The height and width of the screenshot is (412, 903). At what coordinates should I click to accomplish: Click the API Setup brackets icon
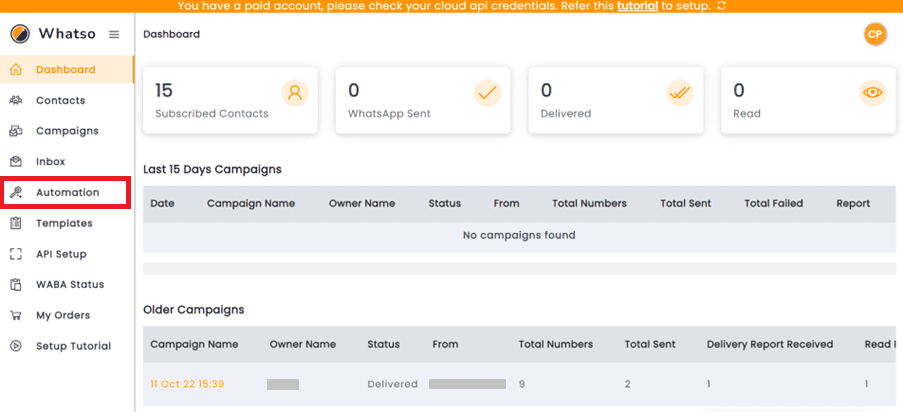16,254
